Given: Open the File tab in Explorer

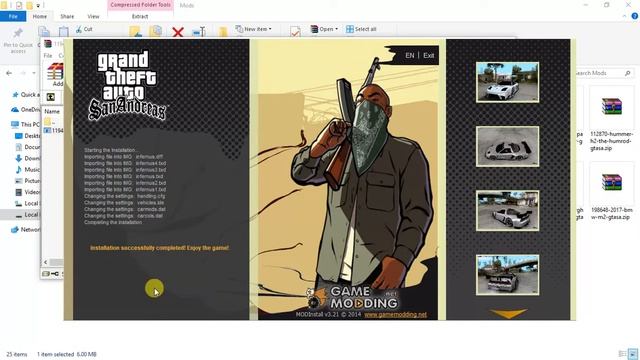Looking at the screenshot, I should (13, 16).
